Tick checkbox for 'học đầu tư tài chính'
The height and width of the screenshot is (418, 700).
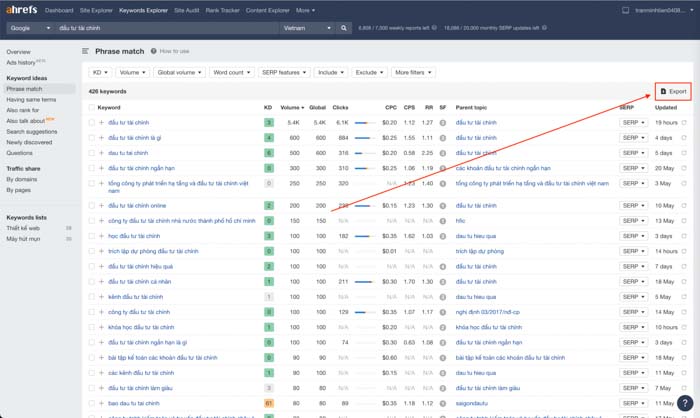[92, 236]
